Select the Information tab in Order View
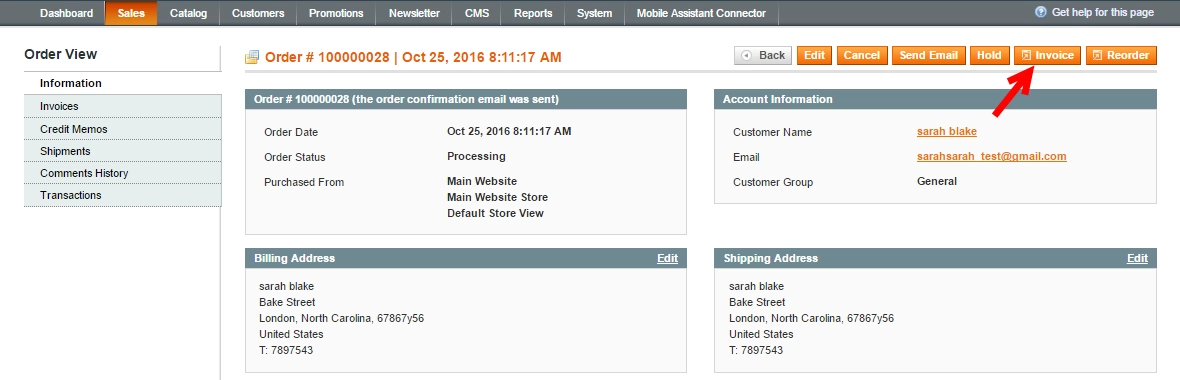The image size is (1180, 380). [123, 84]
